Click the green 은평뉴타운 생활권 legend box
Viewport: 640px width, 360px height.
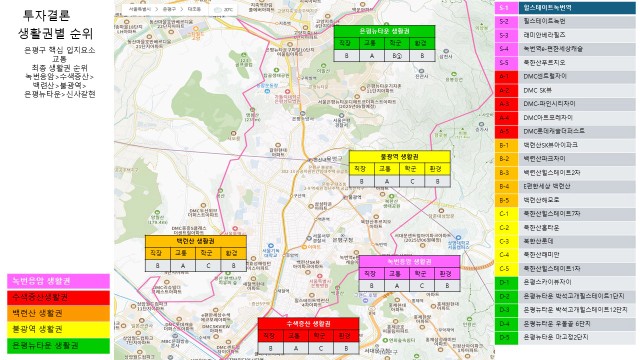coord(58,346)
